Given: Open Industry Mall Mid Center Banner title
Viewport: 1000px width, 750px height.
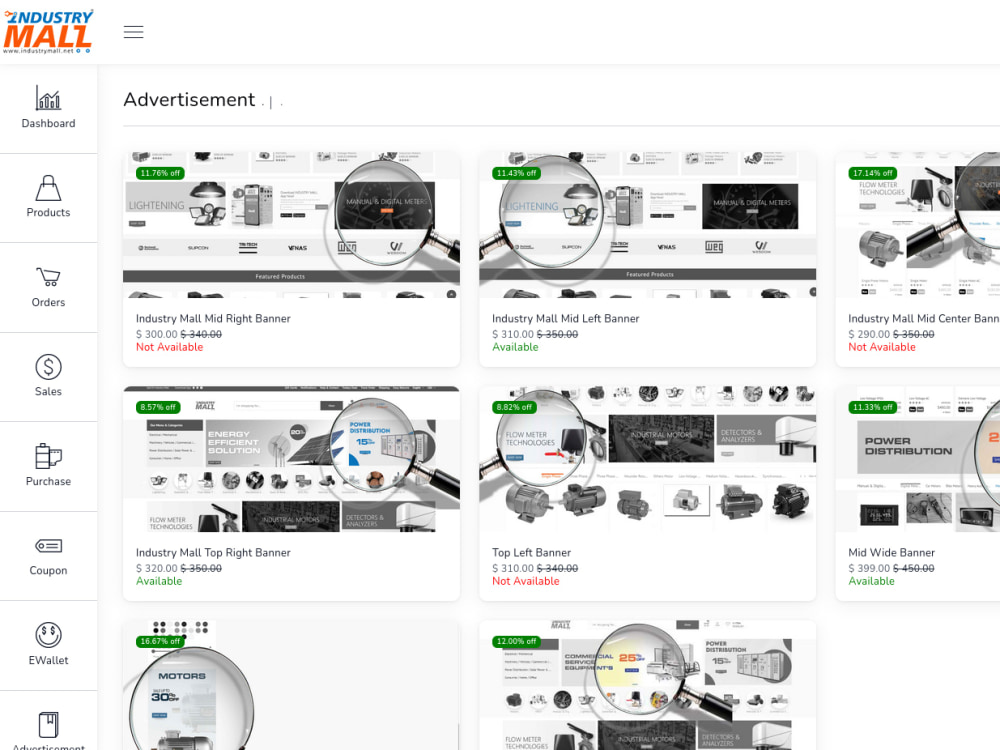Looking at the screenshot, I should (x=923, y=318).
